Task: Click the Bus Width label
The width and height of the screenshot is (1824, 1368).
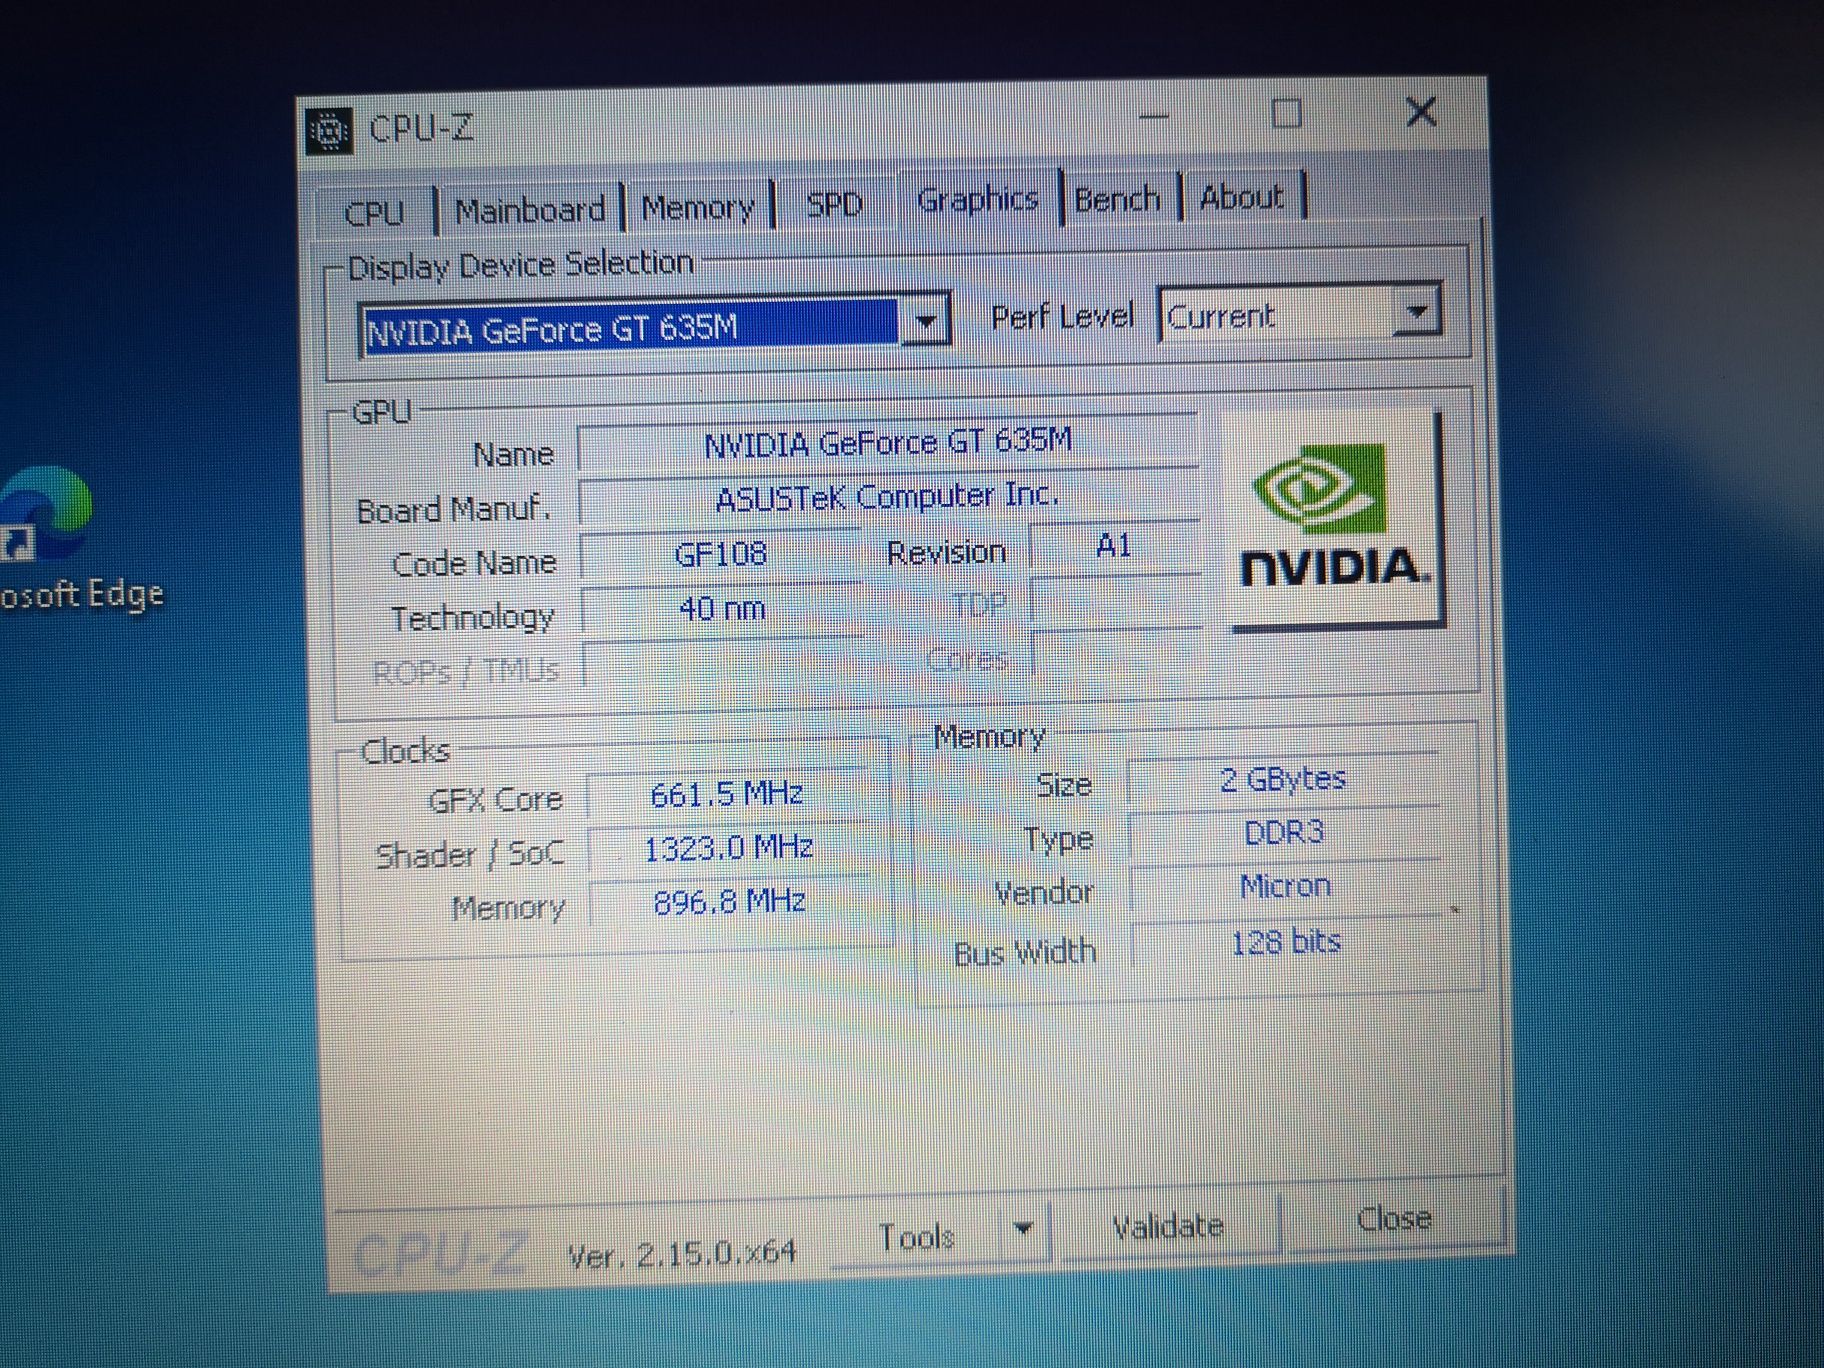Action: coord(1025,952)
